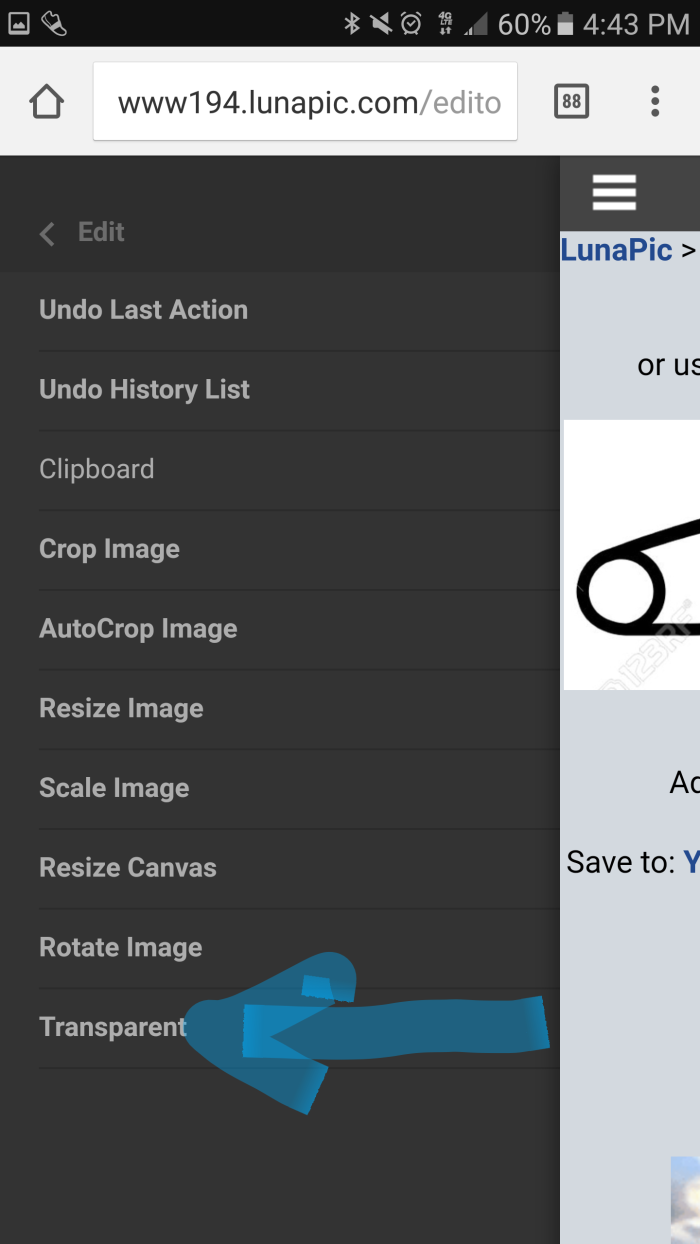The height and width of the screenshot is (1244, 700).
Task: Choose Resize Canvas from the menu
Action: pos(127,868)
